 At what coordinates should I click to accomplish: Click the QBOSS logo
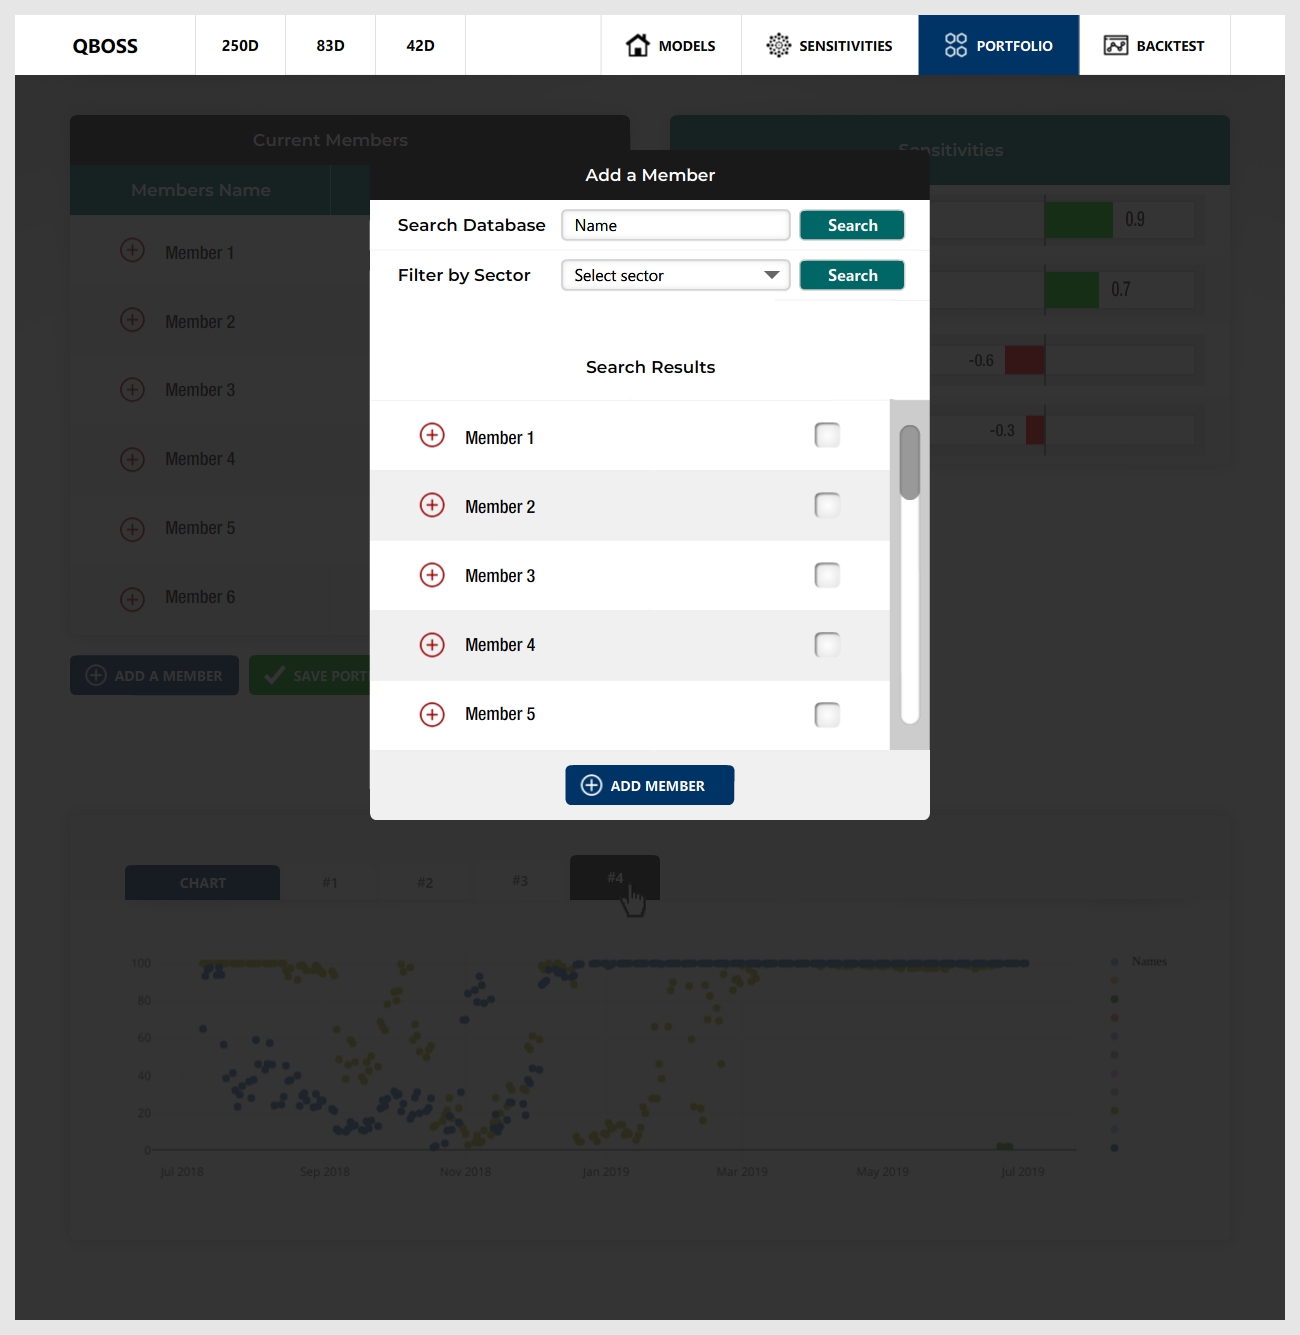coord(105,46)
